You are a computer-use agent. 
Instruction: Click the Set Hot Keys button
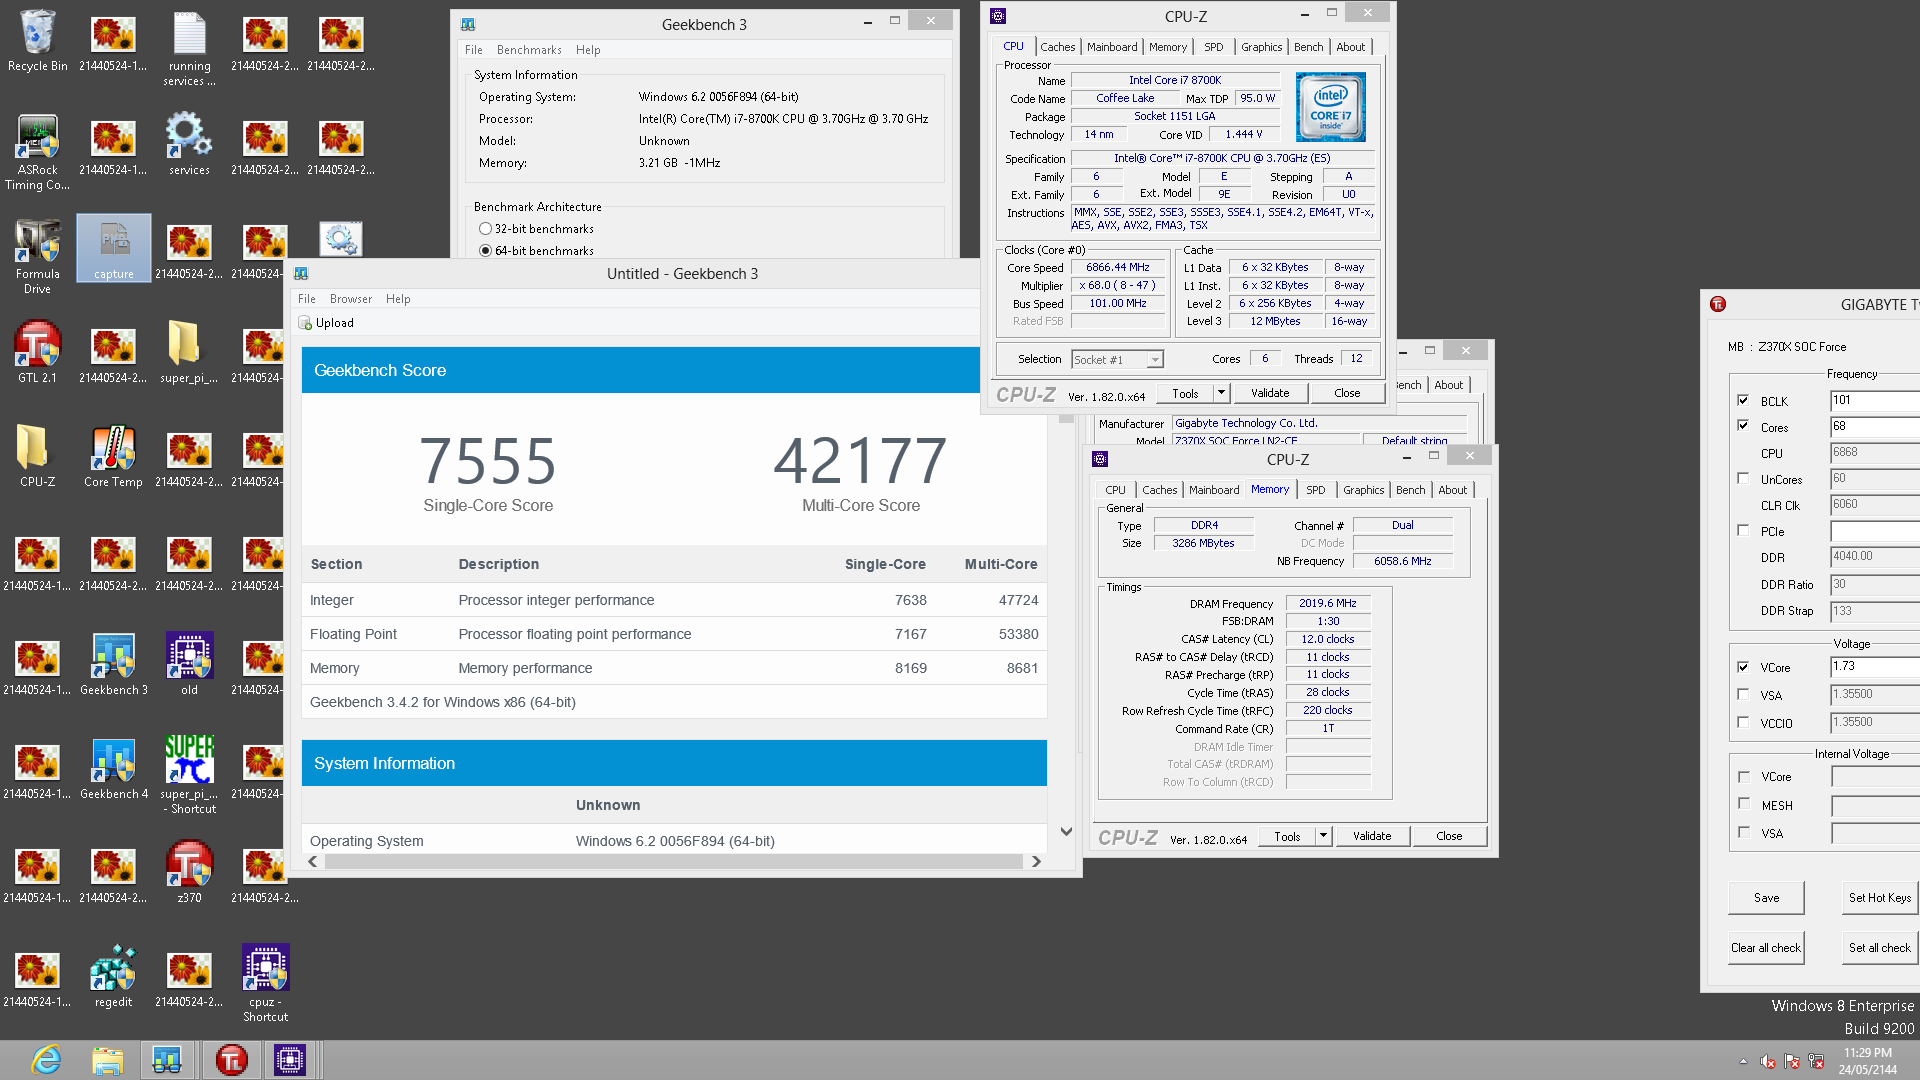[1880, 898]
